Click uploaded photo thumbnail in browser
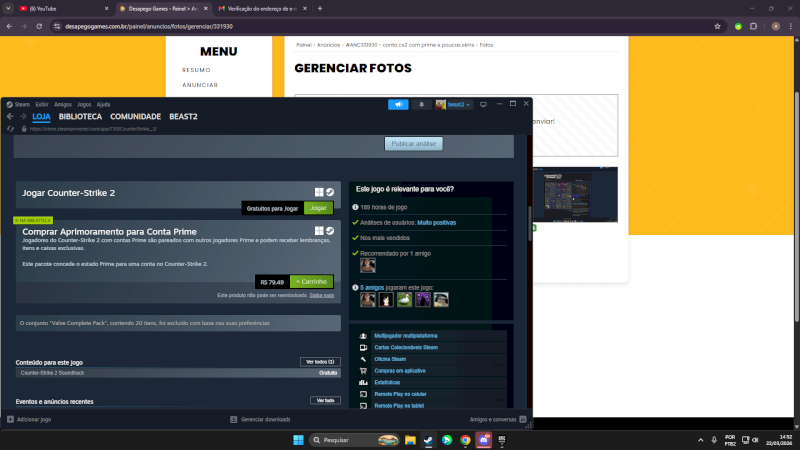This screenshot has height=450, width=800. click(x=575, y=194)
